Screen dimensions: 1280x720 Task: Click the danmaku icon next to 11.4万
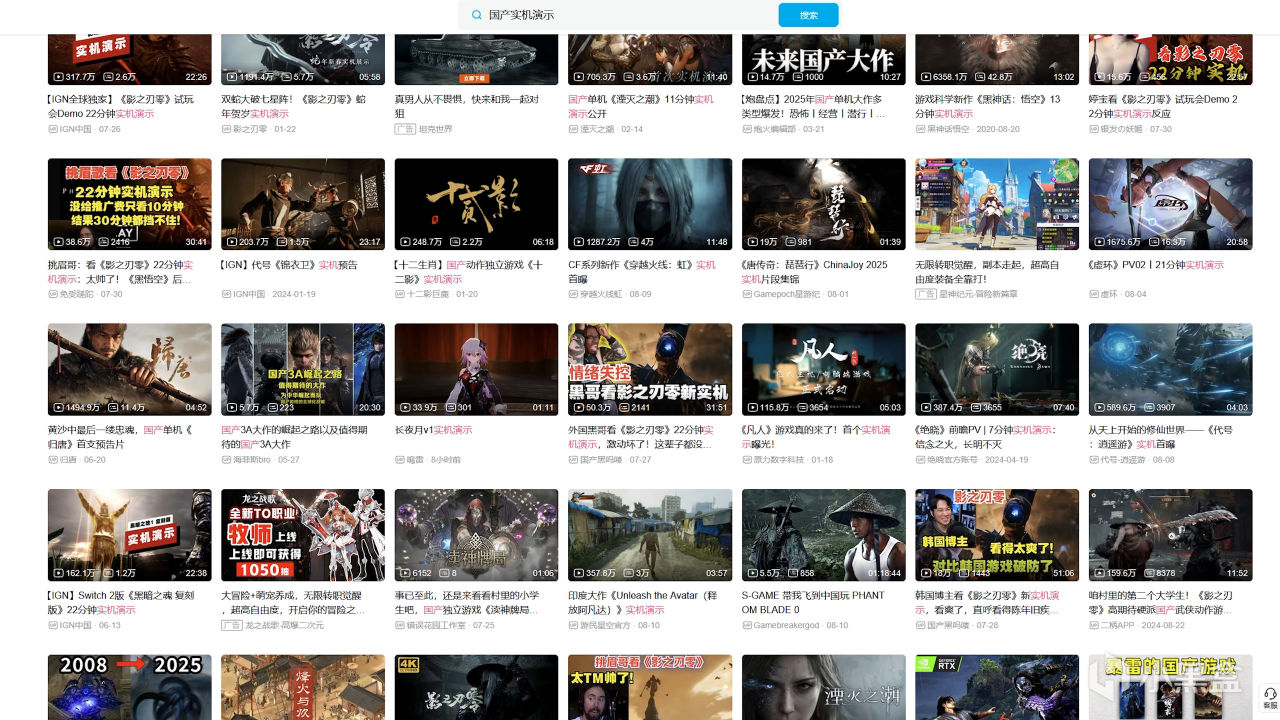(x=113, y=408)
